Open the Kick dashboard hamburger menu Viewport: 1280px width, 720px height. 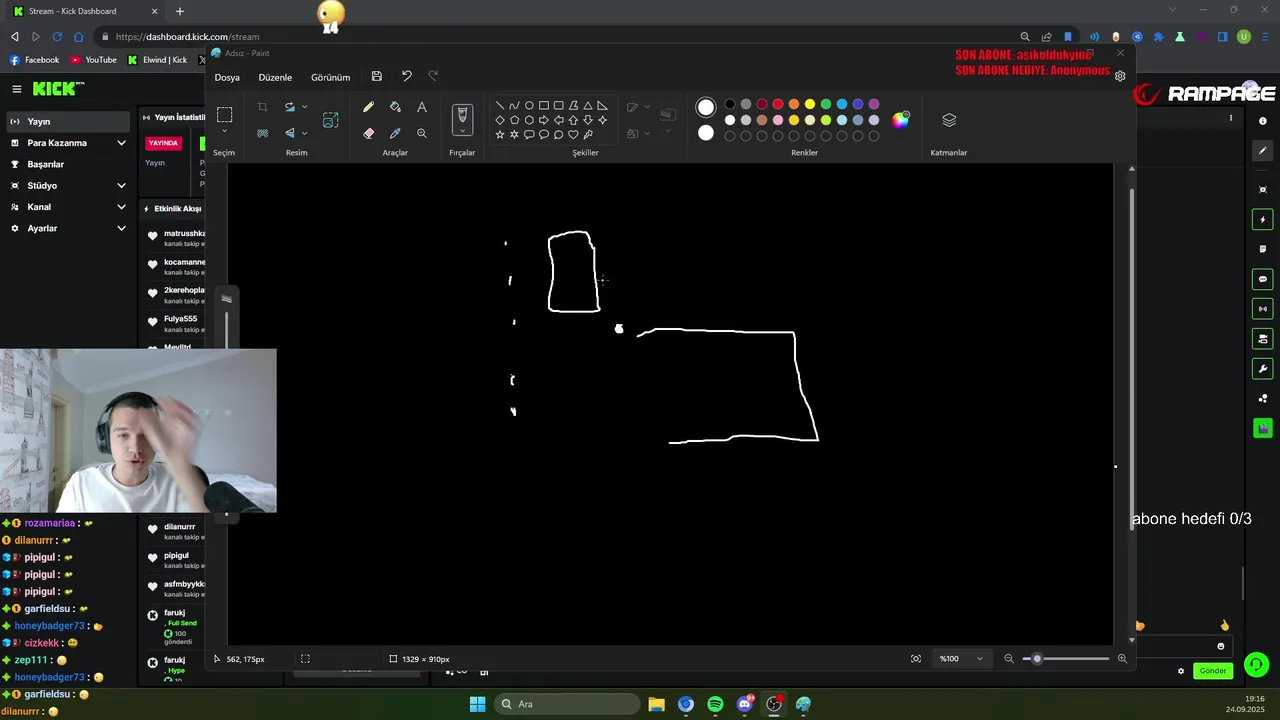tap(16, 89)
